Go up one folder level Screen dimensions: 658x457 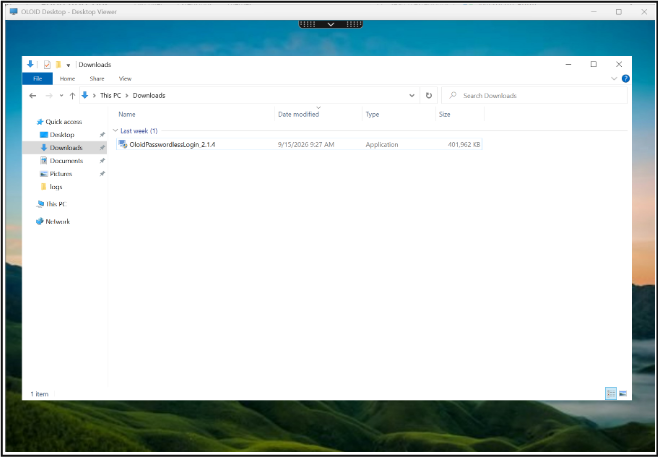coord(72,96)
